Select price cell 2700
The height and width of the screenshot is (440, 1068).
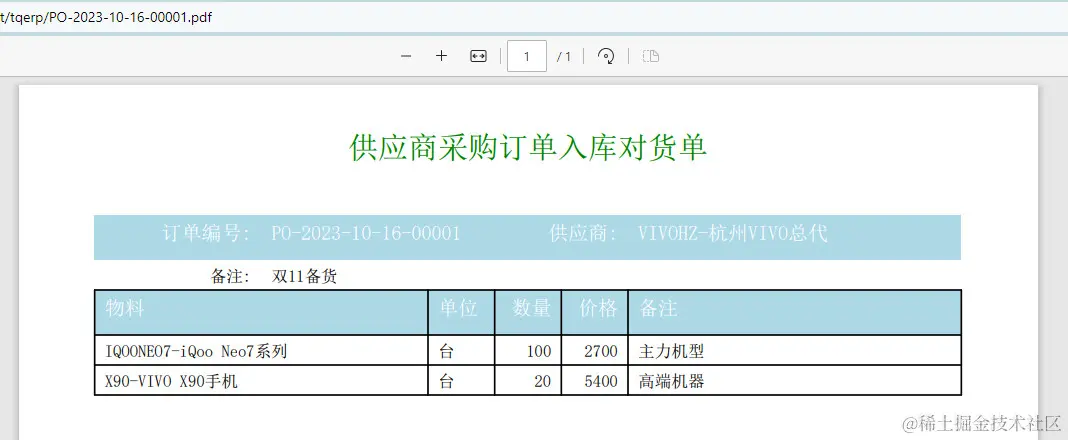point(595,351)
